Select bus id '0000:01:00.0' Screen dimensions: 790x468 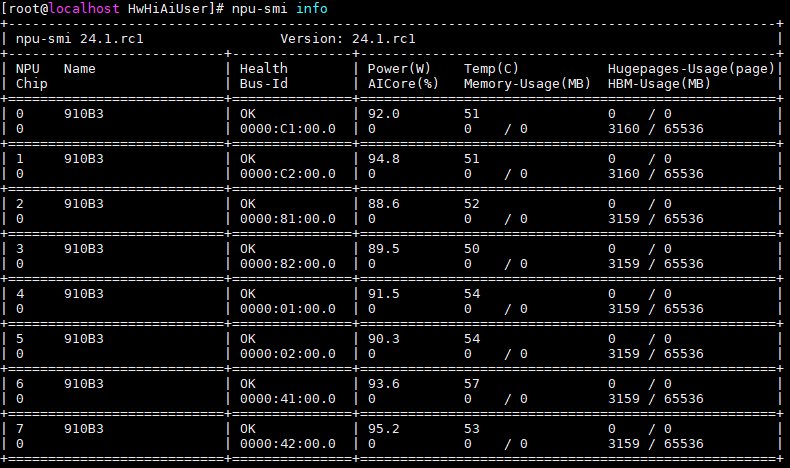tap(288, 309)
